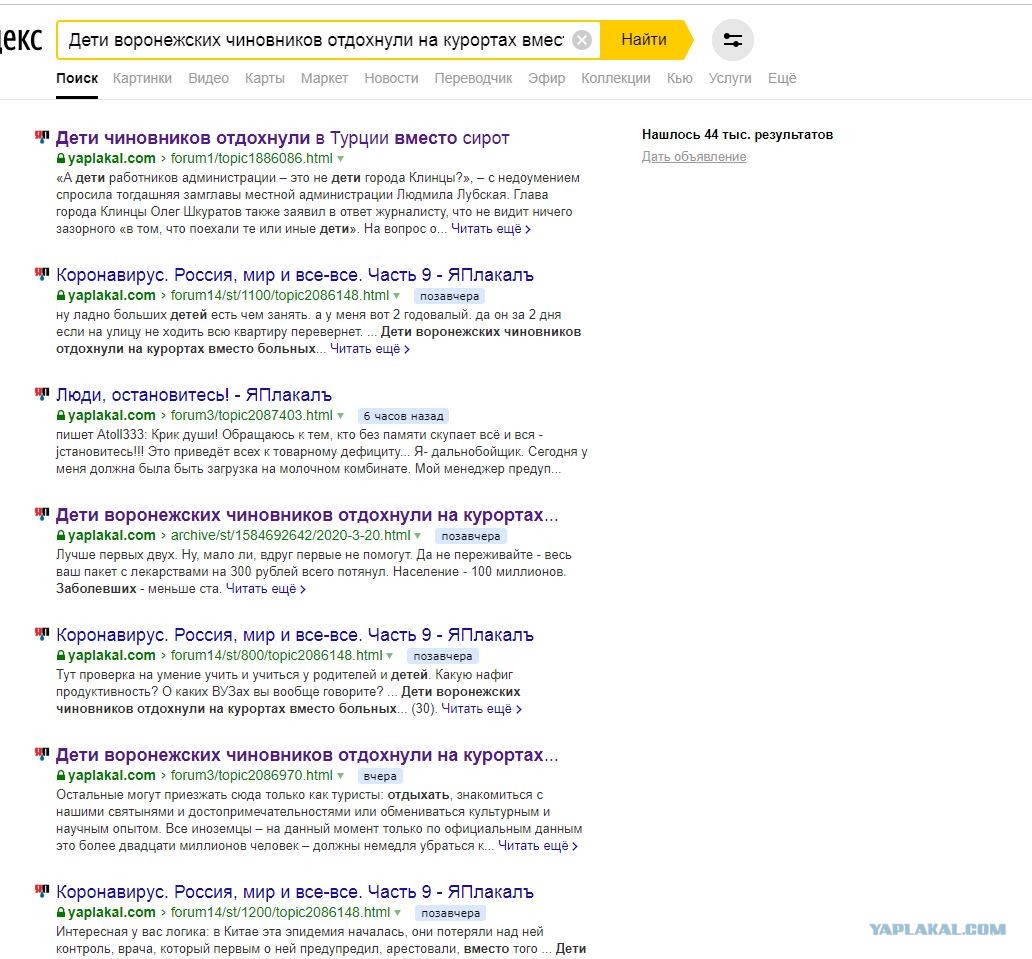The image size is (1032, 959).
Task: Open the Карты tab
Action: [x=265, y=78]
